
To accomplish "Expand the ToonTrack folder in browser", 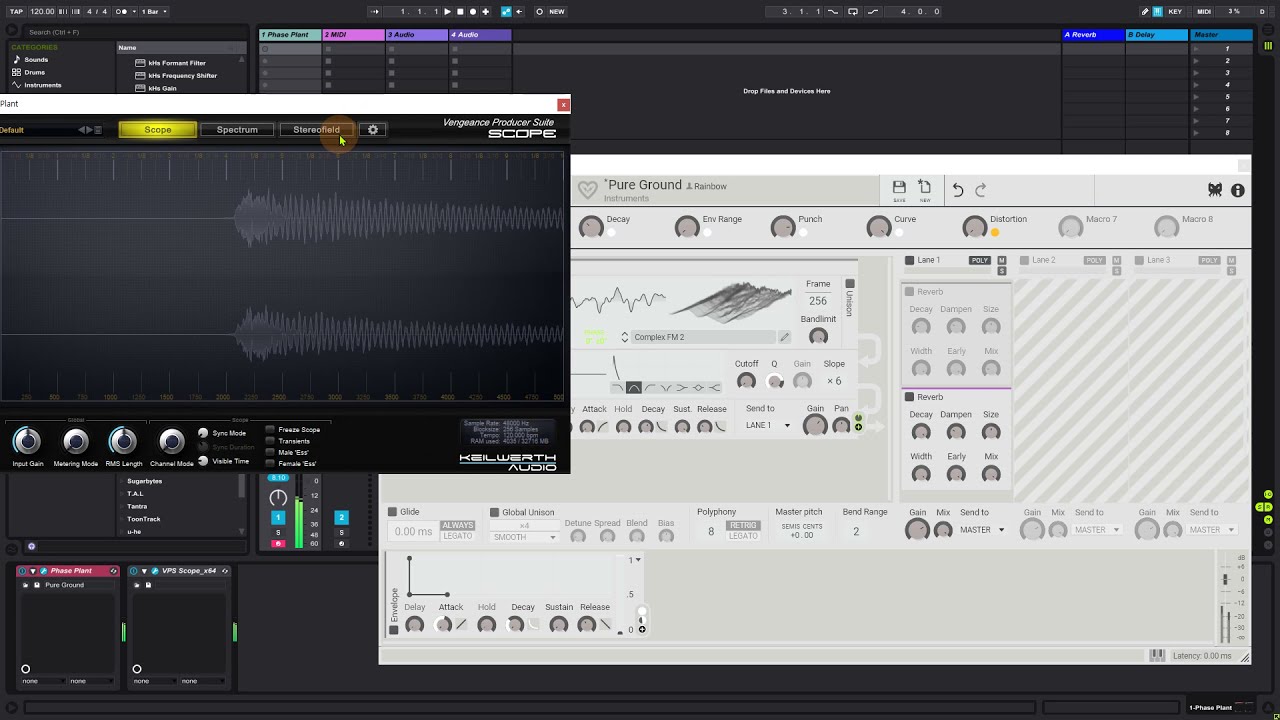I will (122, 519).
